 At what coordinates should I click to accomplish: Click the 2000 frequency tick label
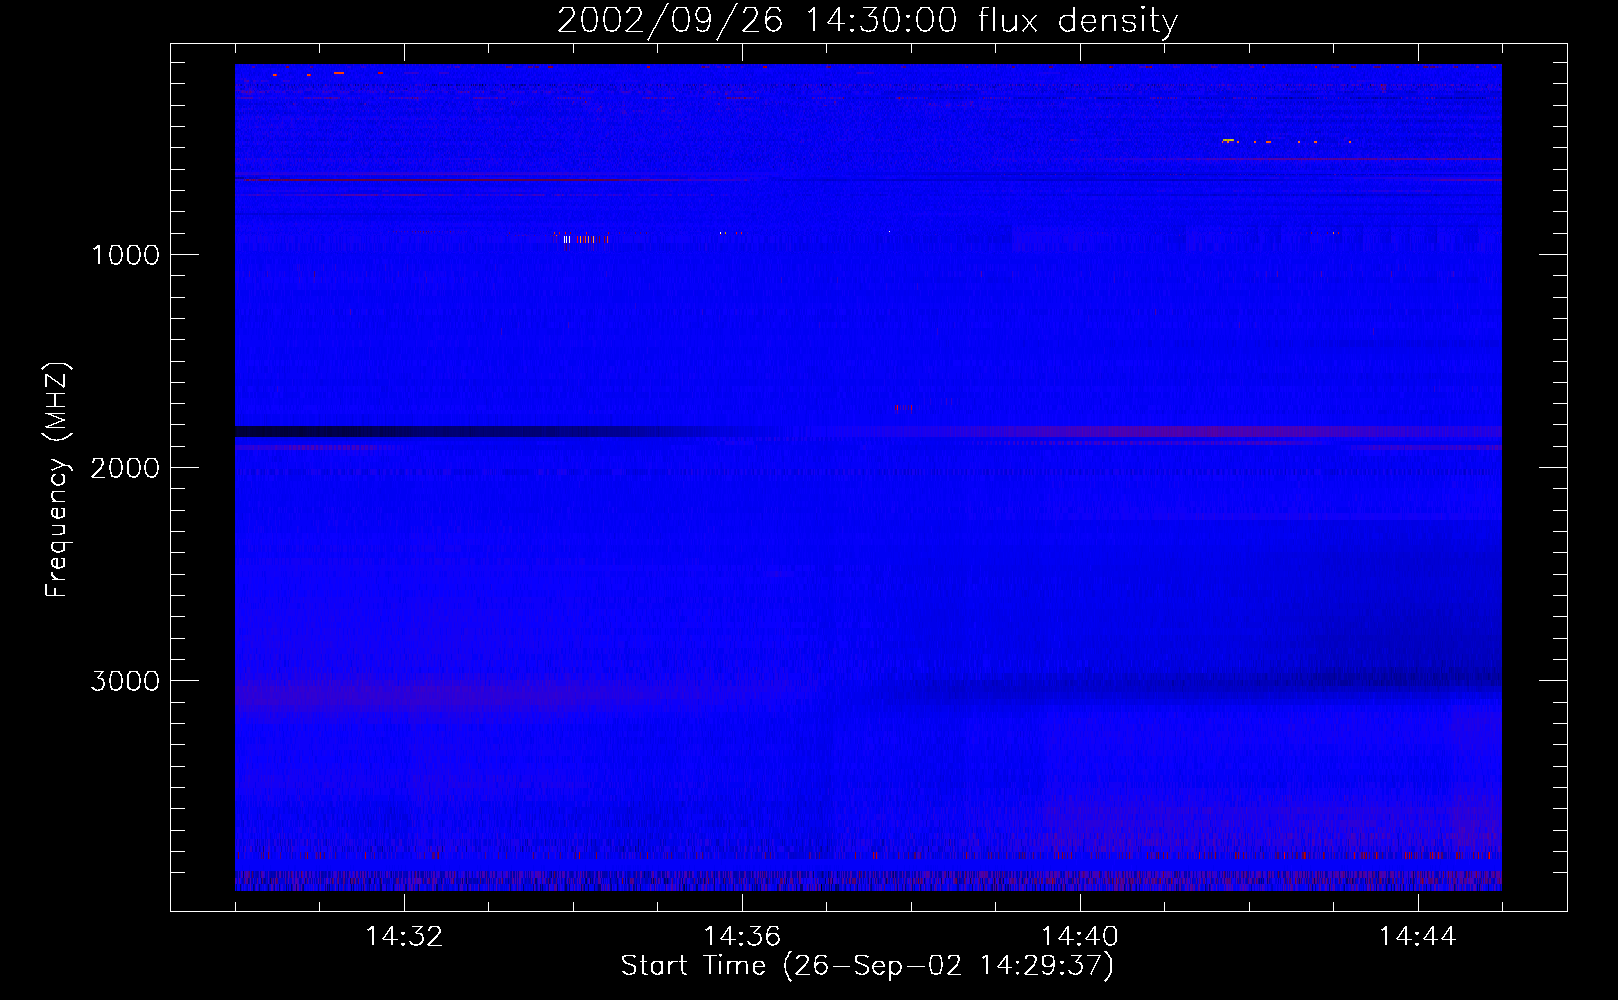coord(125,468)
